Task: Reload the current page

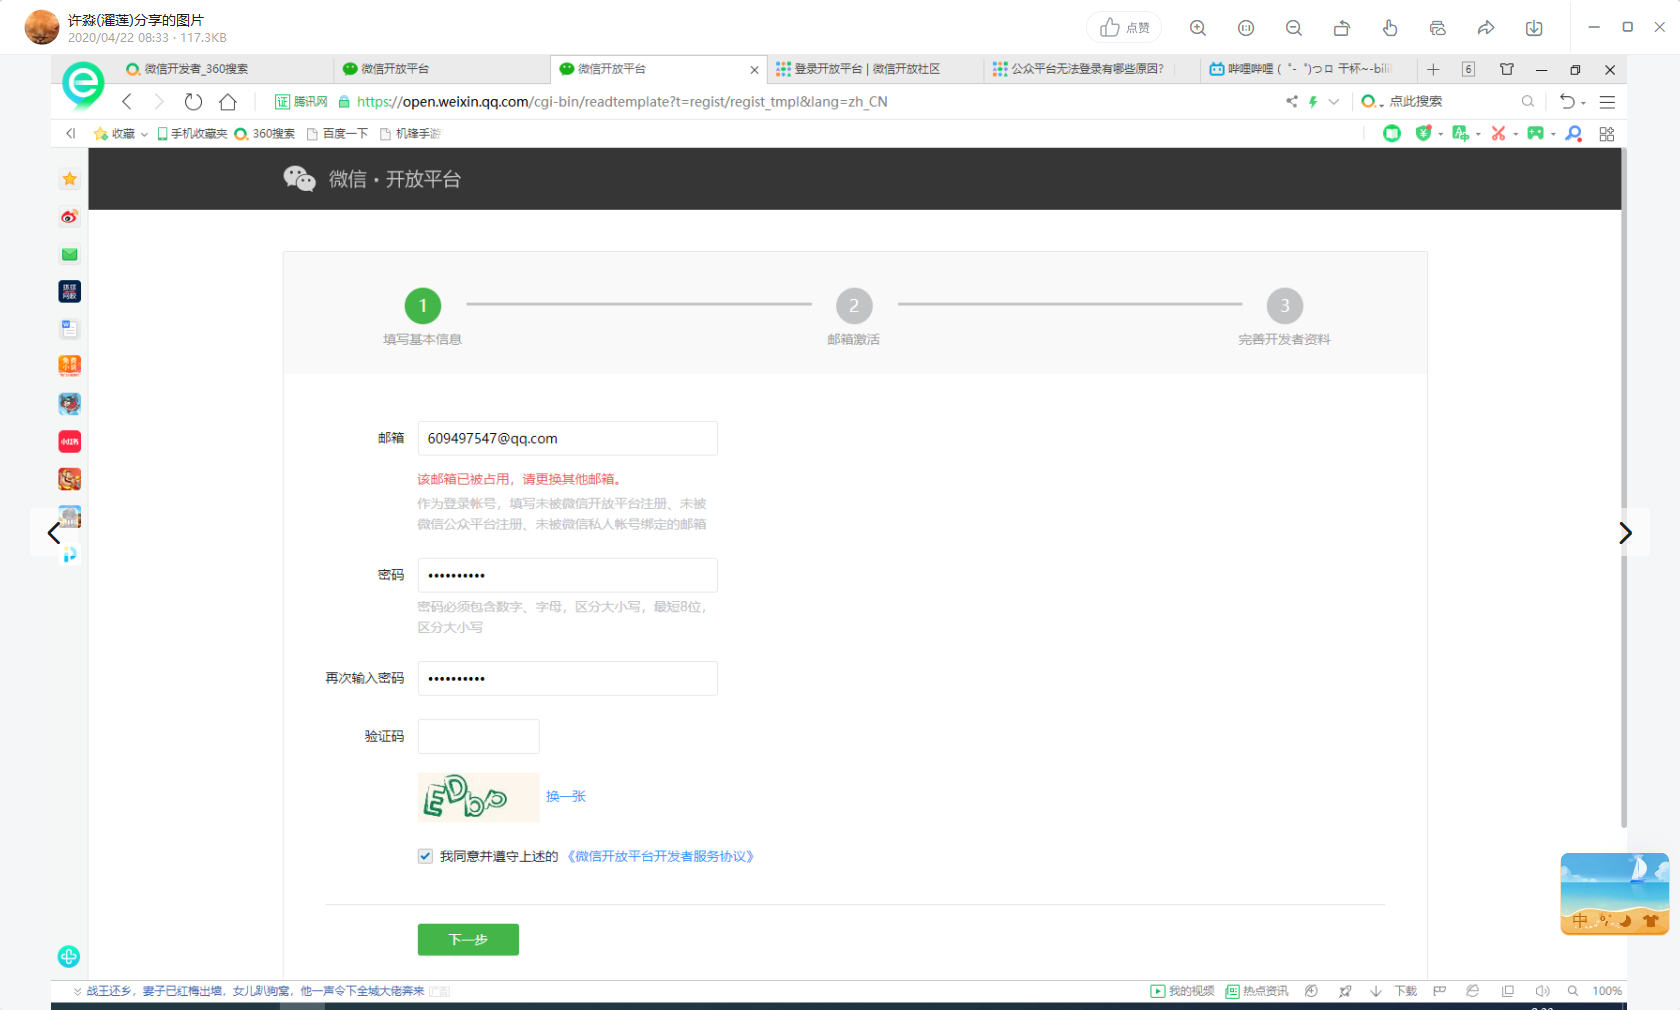Action: (x=193, y=102)
